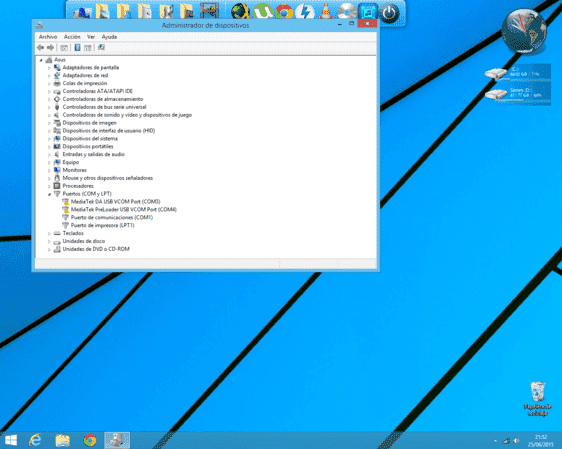This screenshot has width=562, height=449.
Task: Click the lightning bolt icon in dock
Action: (x=305, y=11)
